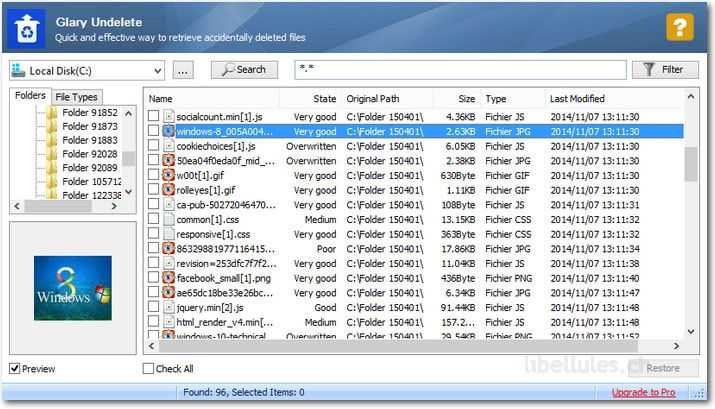
Task: Click the Glary Undelete recycle bin logo
Action: pyautogui.click(x=26, y=29)
